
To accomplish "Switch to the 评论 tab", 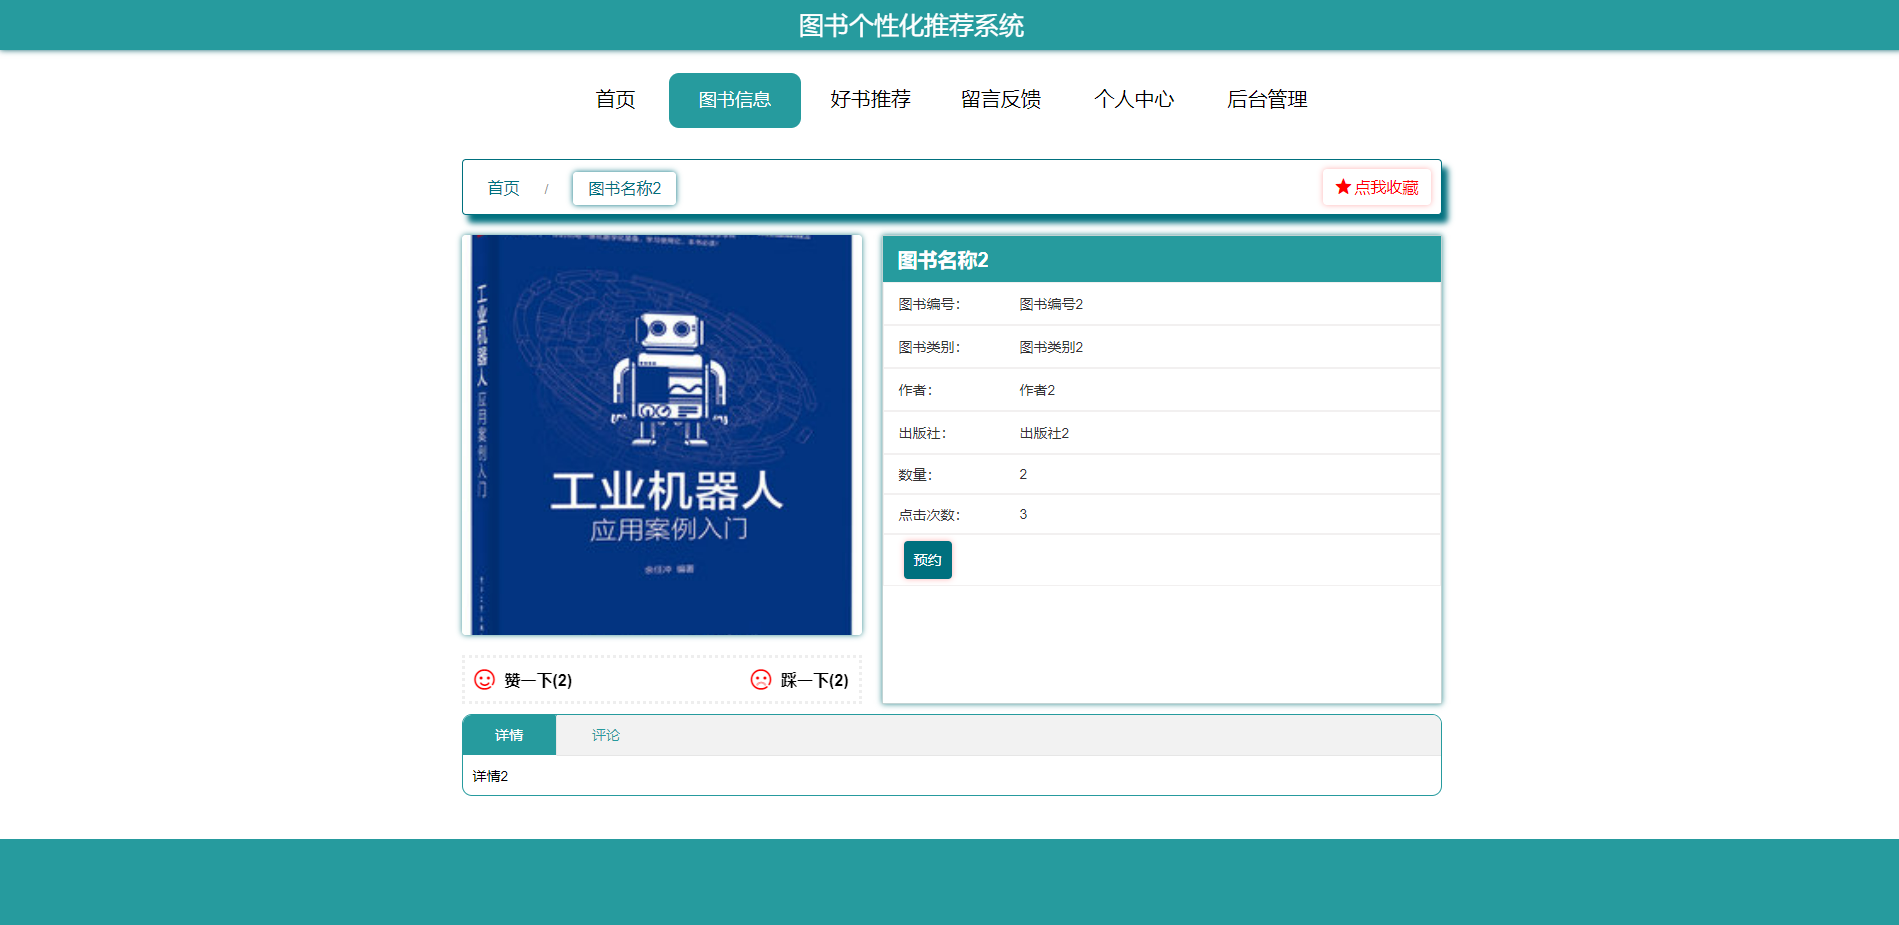I will pos(605,735).
